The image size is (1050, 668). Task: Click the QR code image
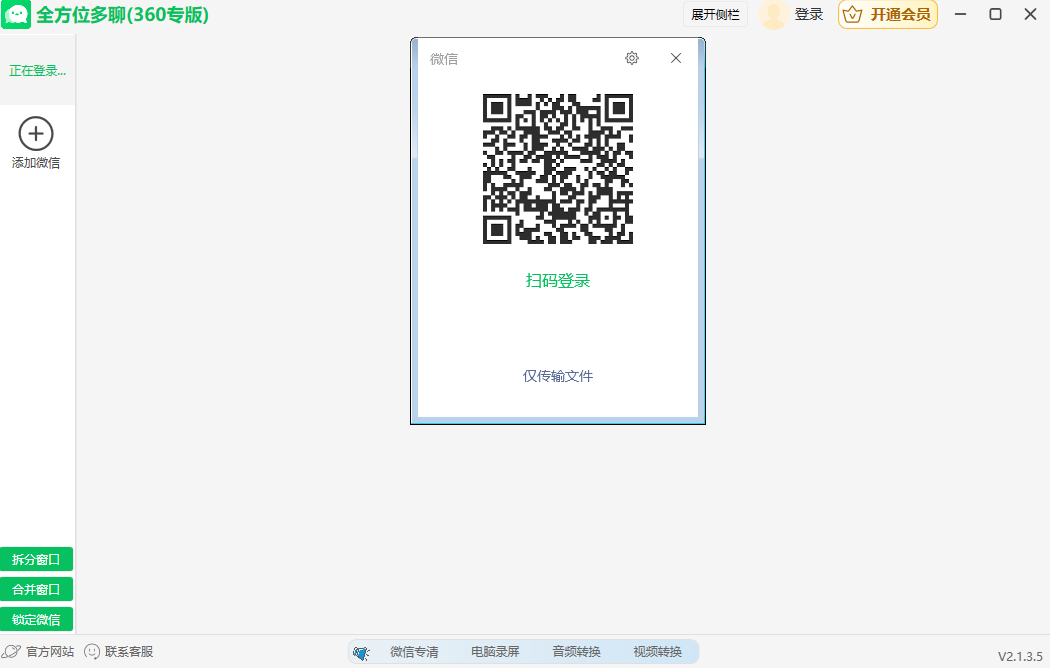pyautogui.click(x=558, y=169)
